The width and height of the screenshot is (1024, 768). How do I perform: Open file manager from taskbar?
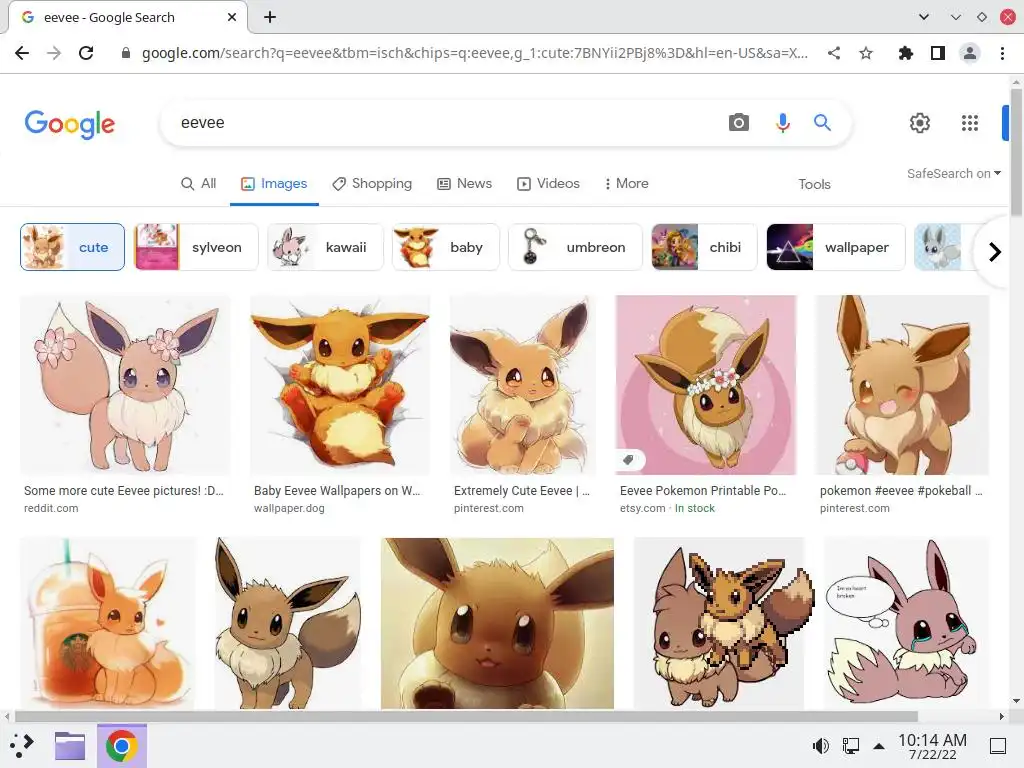click(70, 745)
